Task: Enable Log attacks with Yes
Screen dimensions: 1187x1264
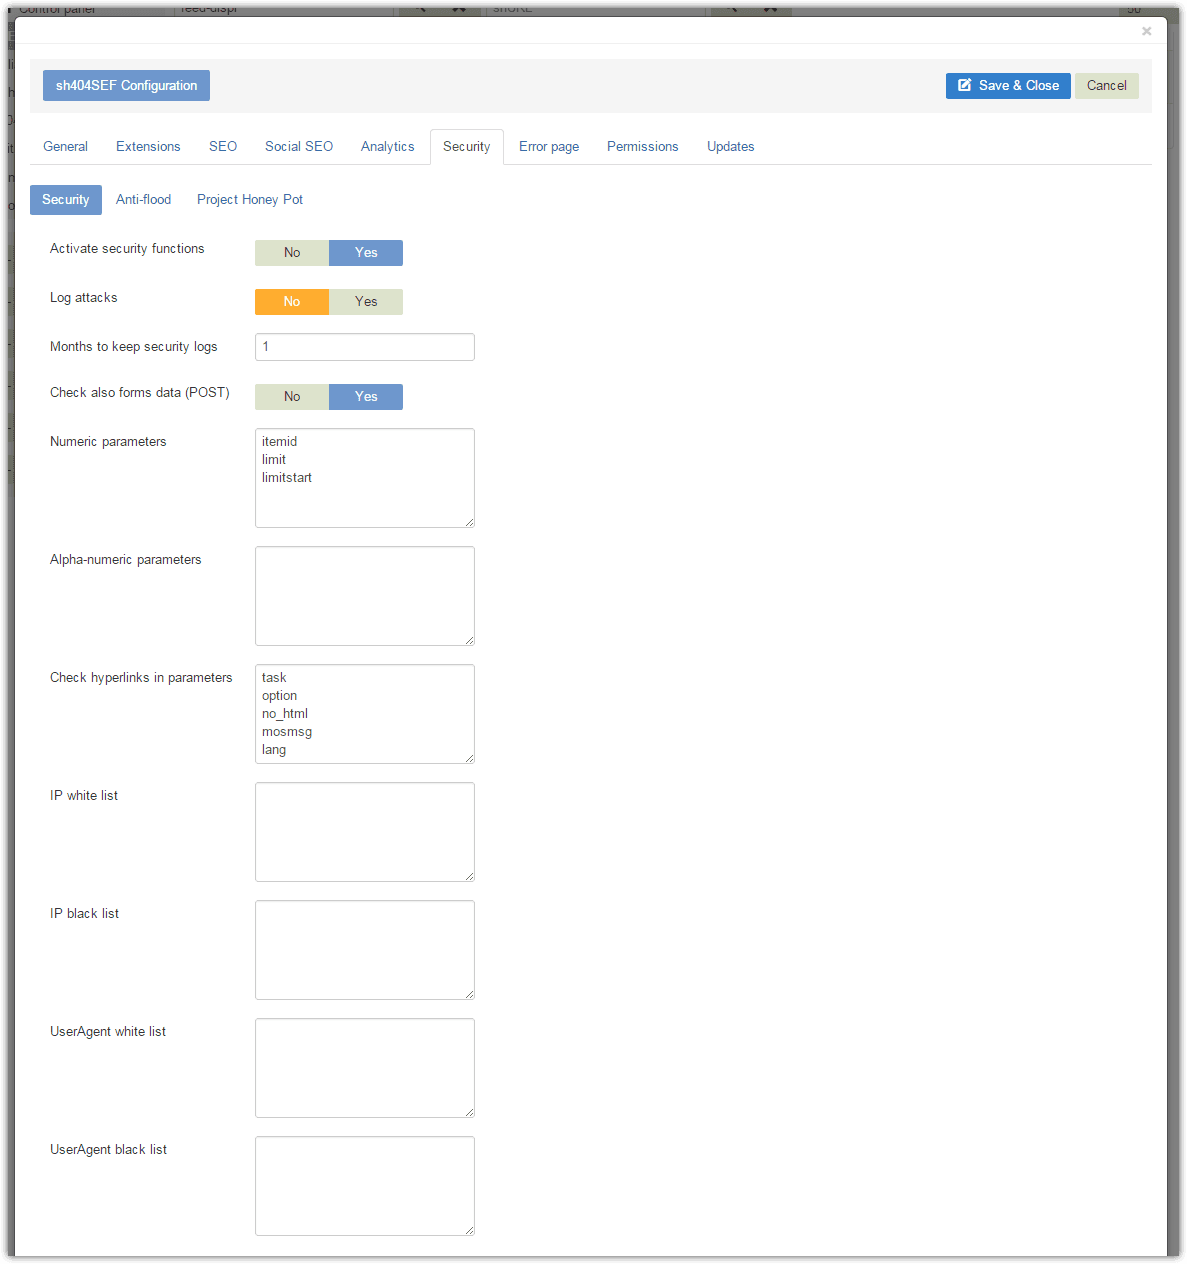Action: coord(366,302)
